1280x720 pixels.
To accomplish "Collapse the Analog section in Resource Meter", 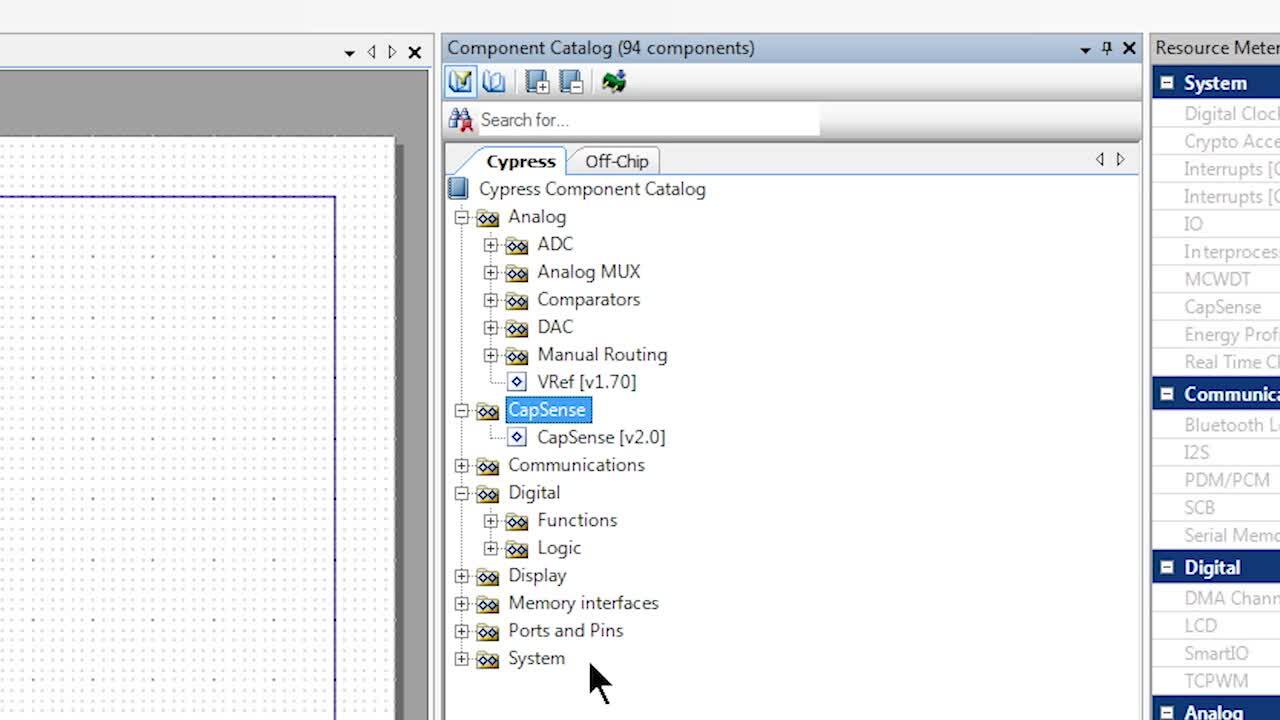I will (x=1167, y=712).
